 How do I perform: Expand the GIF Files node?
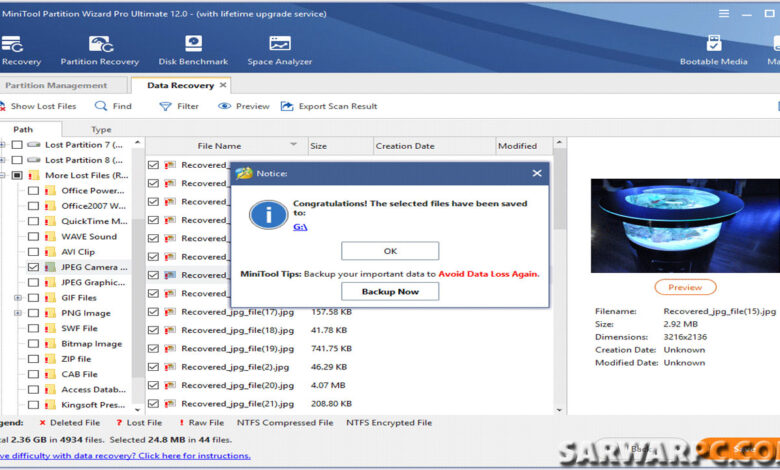[x=18, y=297]
